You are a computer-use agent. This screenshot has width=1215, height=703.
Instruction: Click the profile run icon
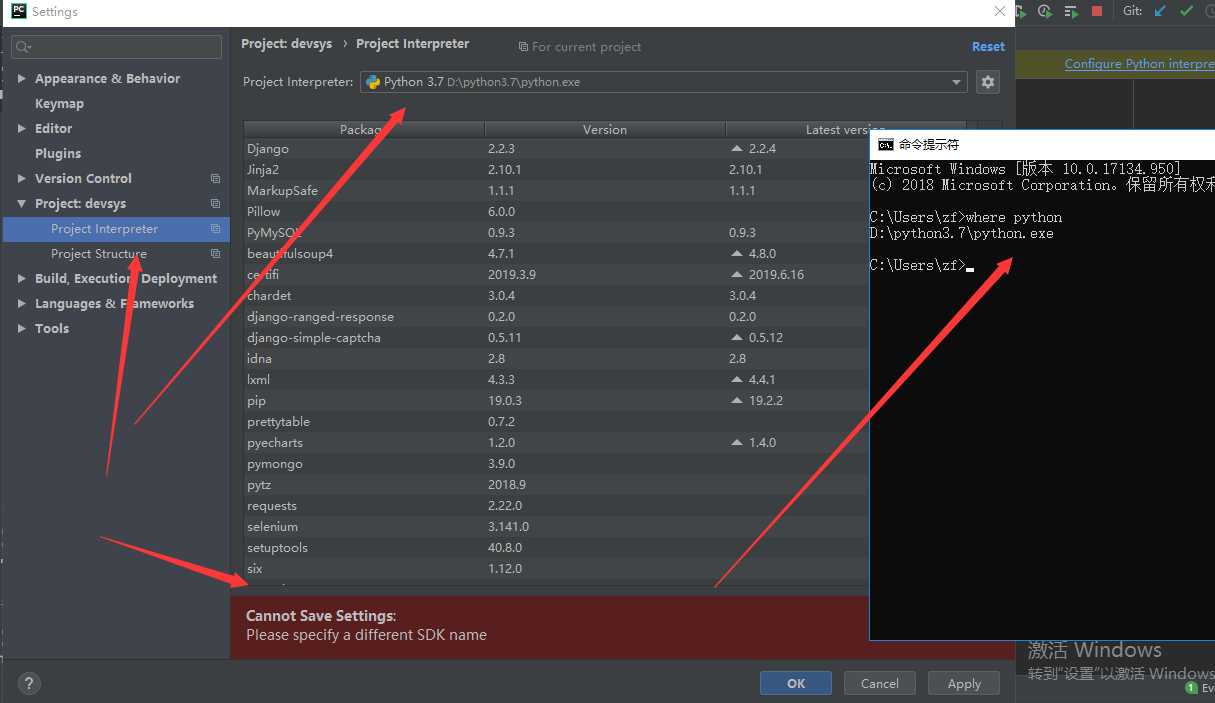coord(1045,11)
